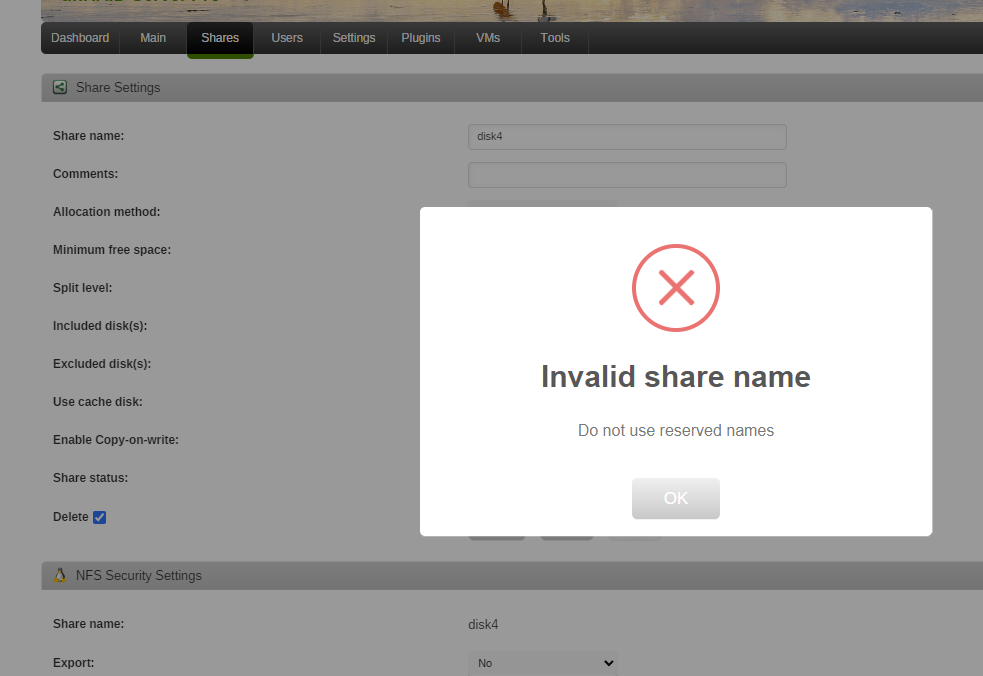The image size is (983, 676).
Task: Click the red X error icon
Action: click(675, 288)
